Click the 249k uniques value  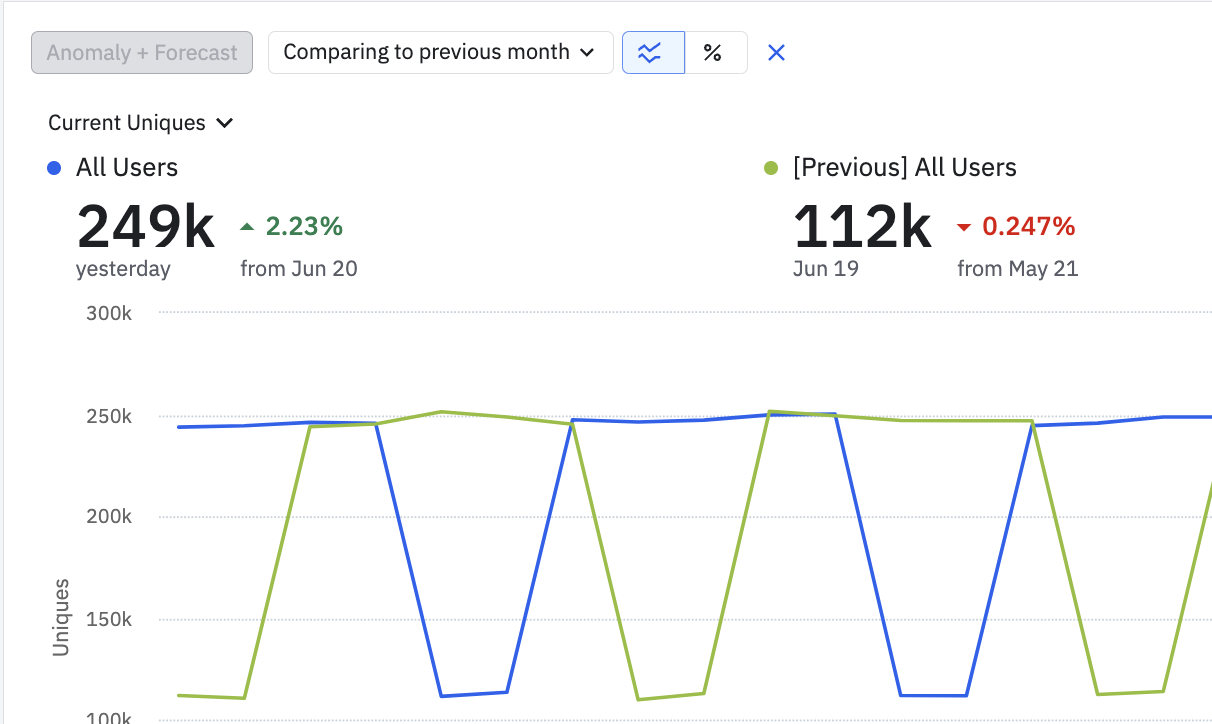(x=146, y=227)
